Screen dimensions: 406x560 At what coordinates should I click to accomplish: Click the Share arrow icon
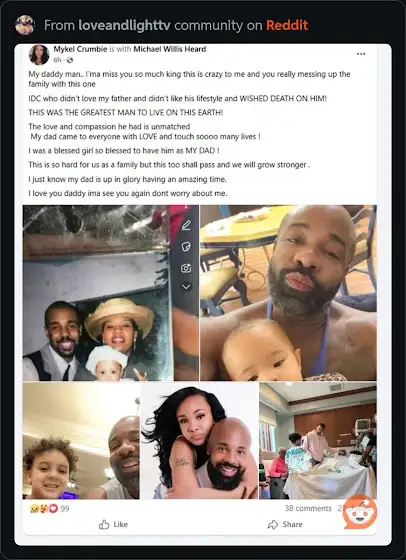click(273, 524)
